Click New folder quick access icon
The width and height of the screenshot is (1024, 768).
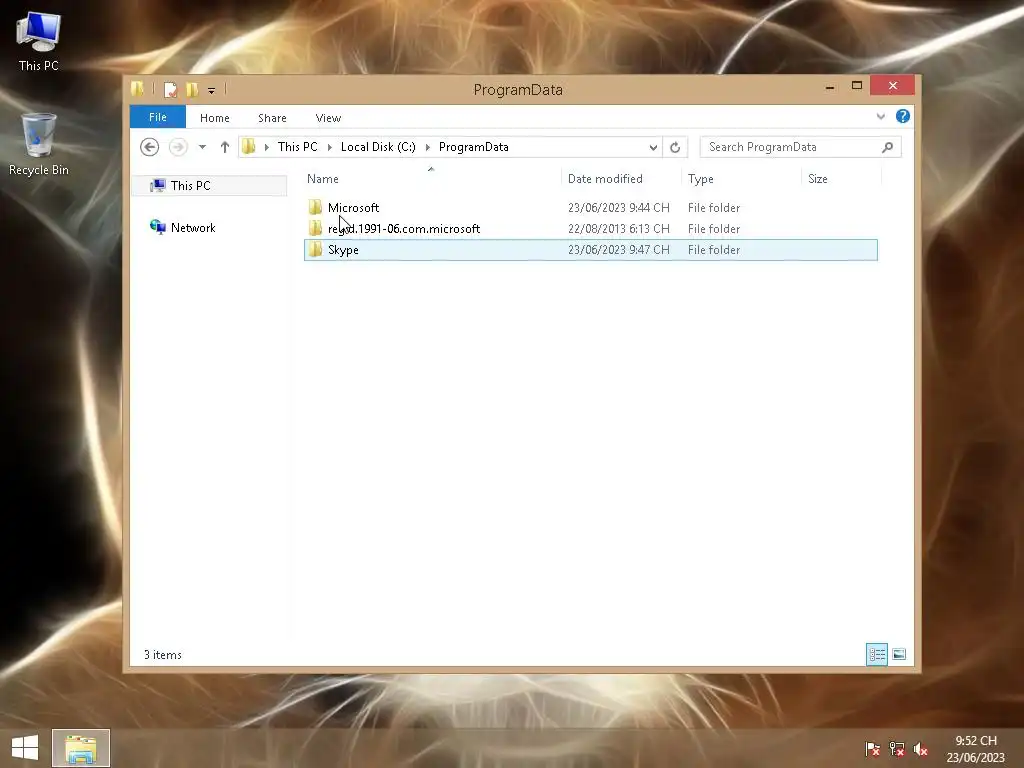pyautogui.click(x=192, y=89)
